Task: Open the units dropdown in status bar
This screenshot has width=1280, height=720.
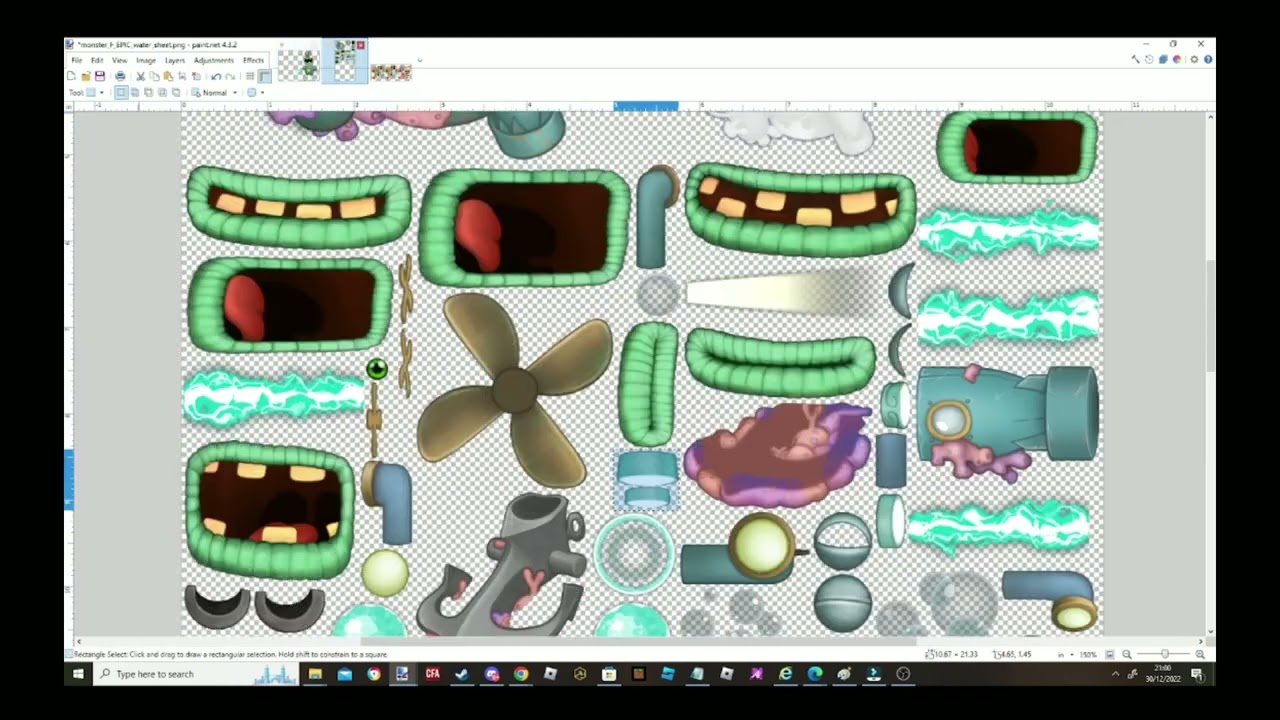Action: pos(1066,654)
